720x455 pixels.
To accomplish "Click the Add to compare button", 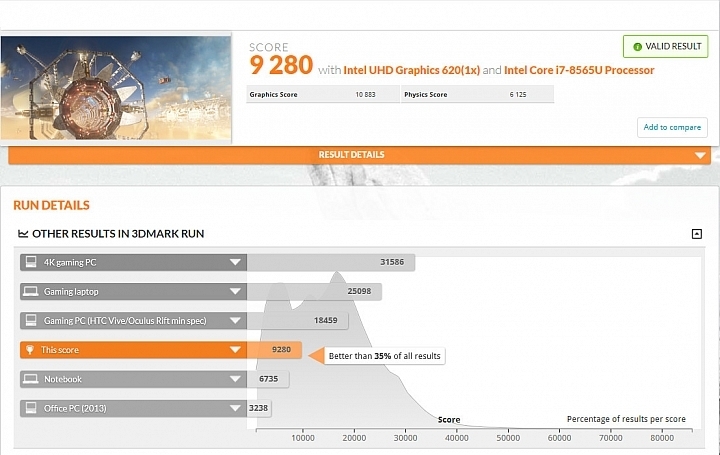I will coord(672,127).
